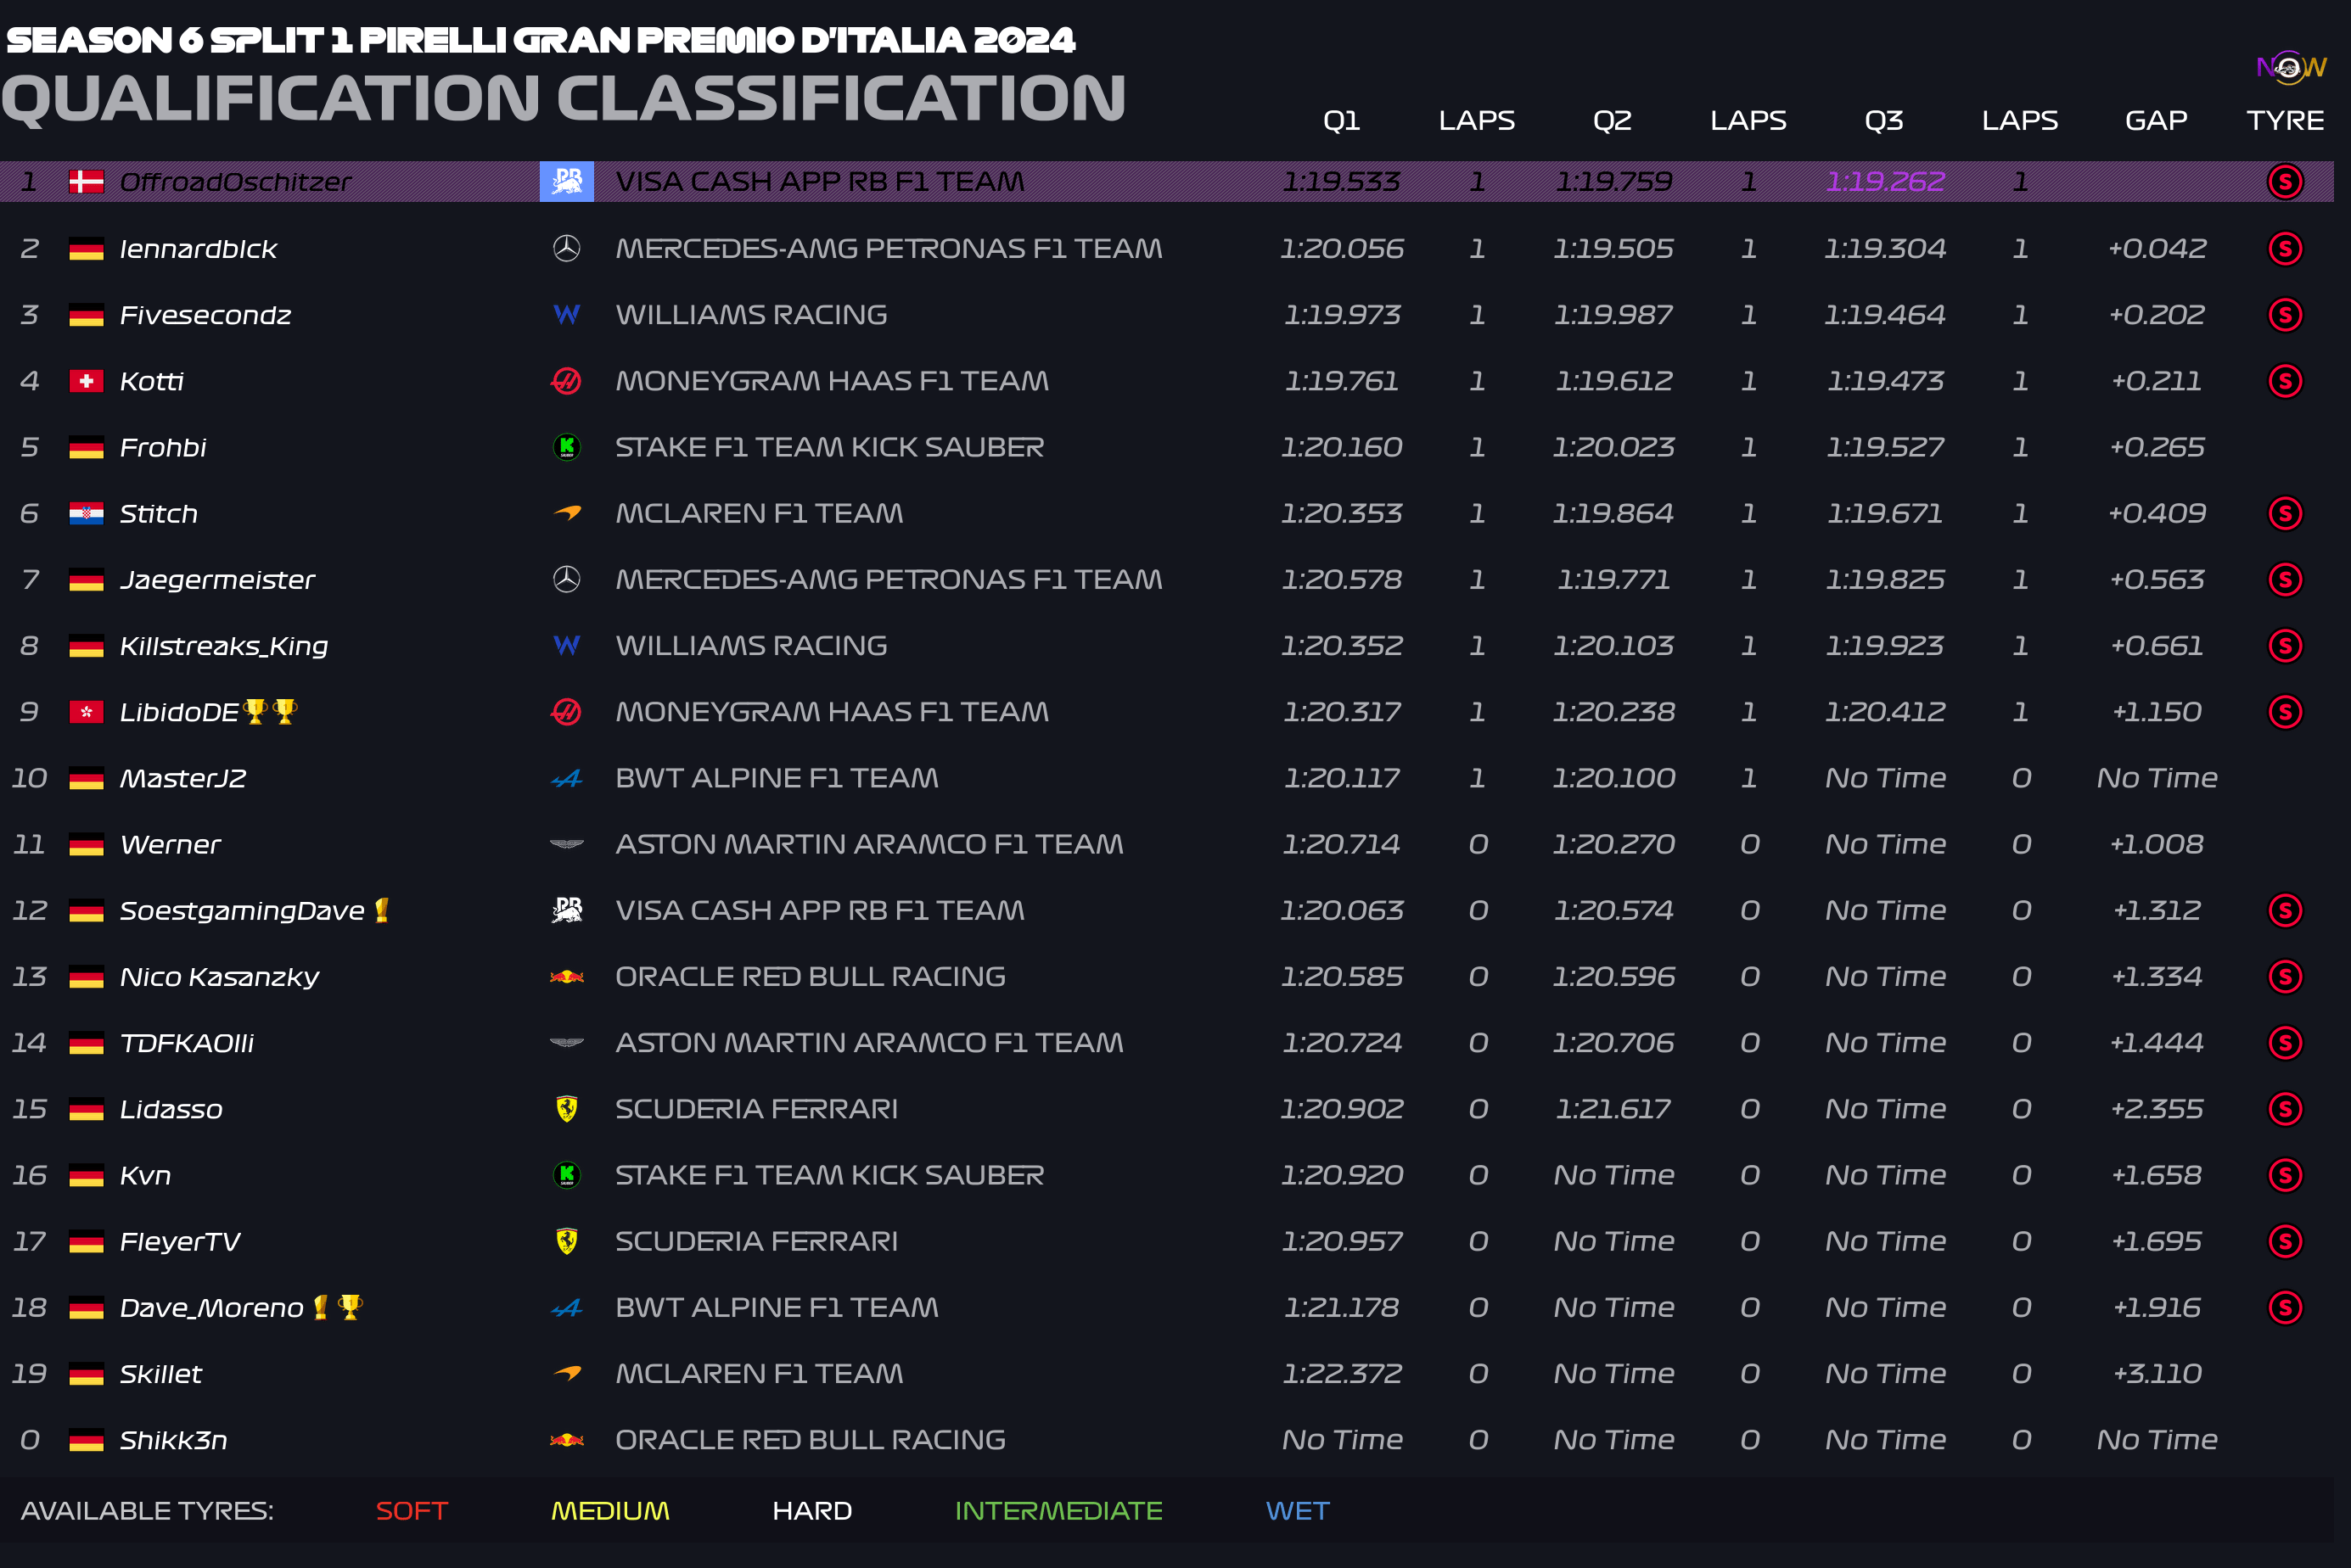Click BWT ALPINE F1 TEAM in MasterJ2's row
This screenshot has height=1568, width=2351.
777,778
